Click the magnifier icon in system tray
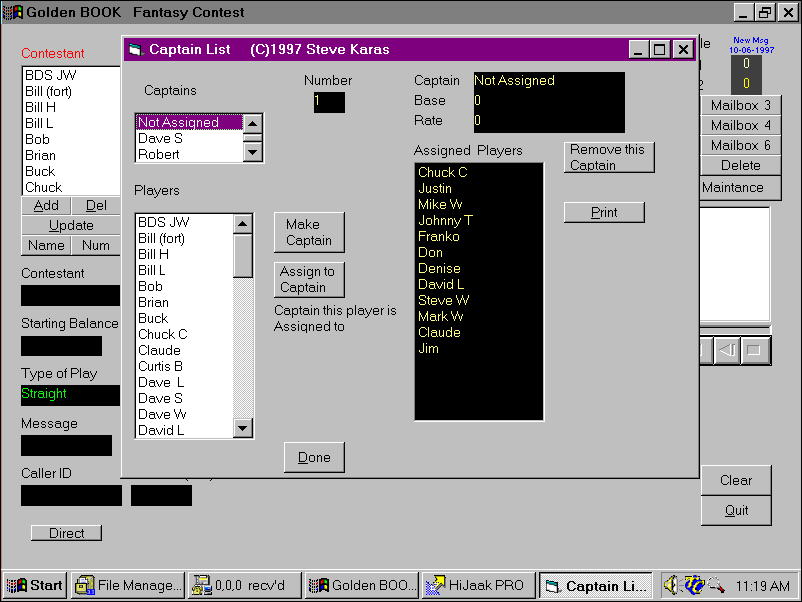Screen dimensions: 802x602 tap(716, 585)
